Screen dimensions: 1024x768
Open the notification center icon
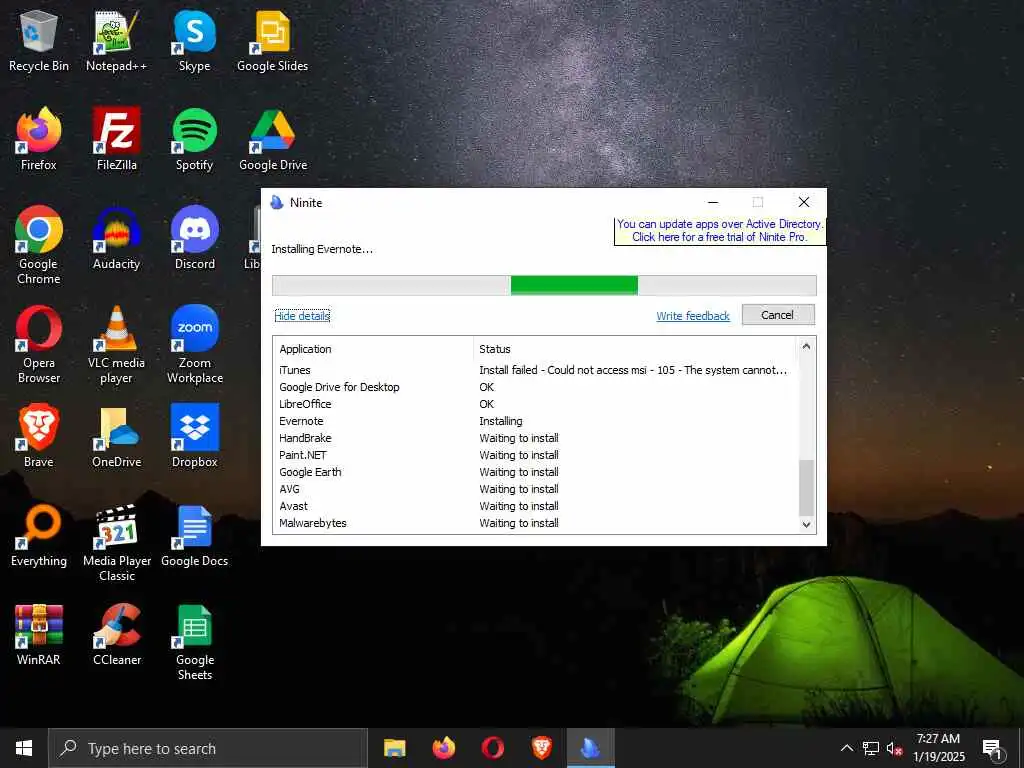(x=993, y=748)
